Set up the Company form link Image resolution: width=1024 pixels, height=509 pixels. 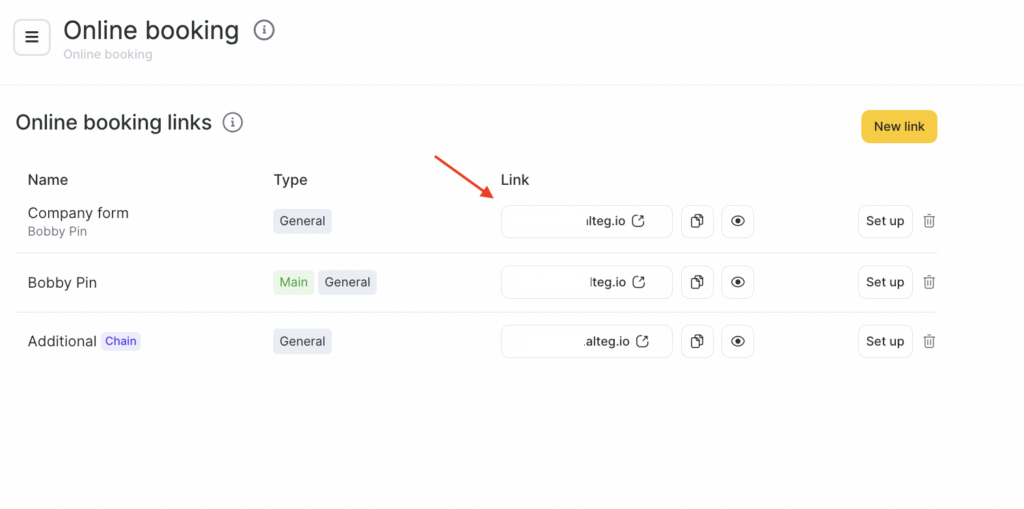[x=885, y=221]
